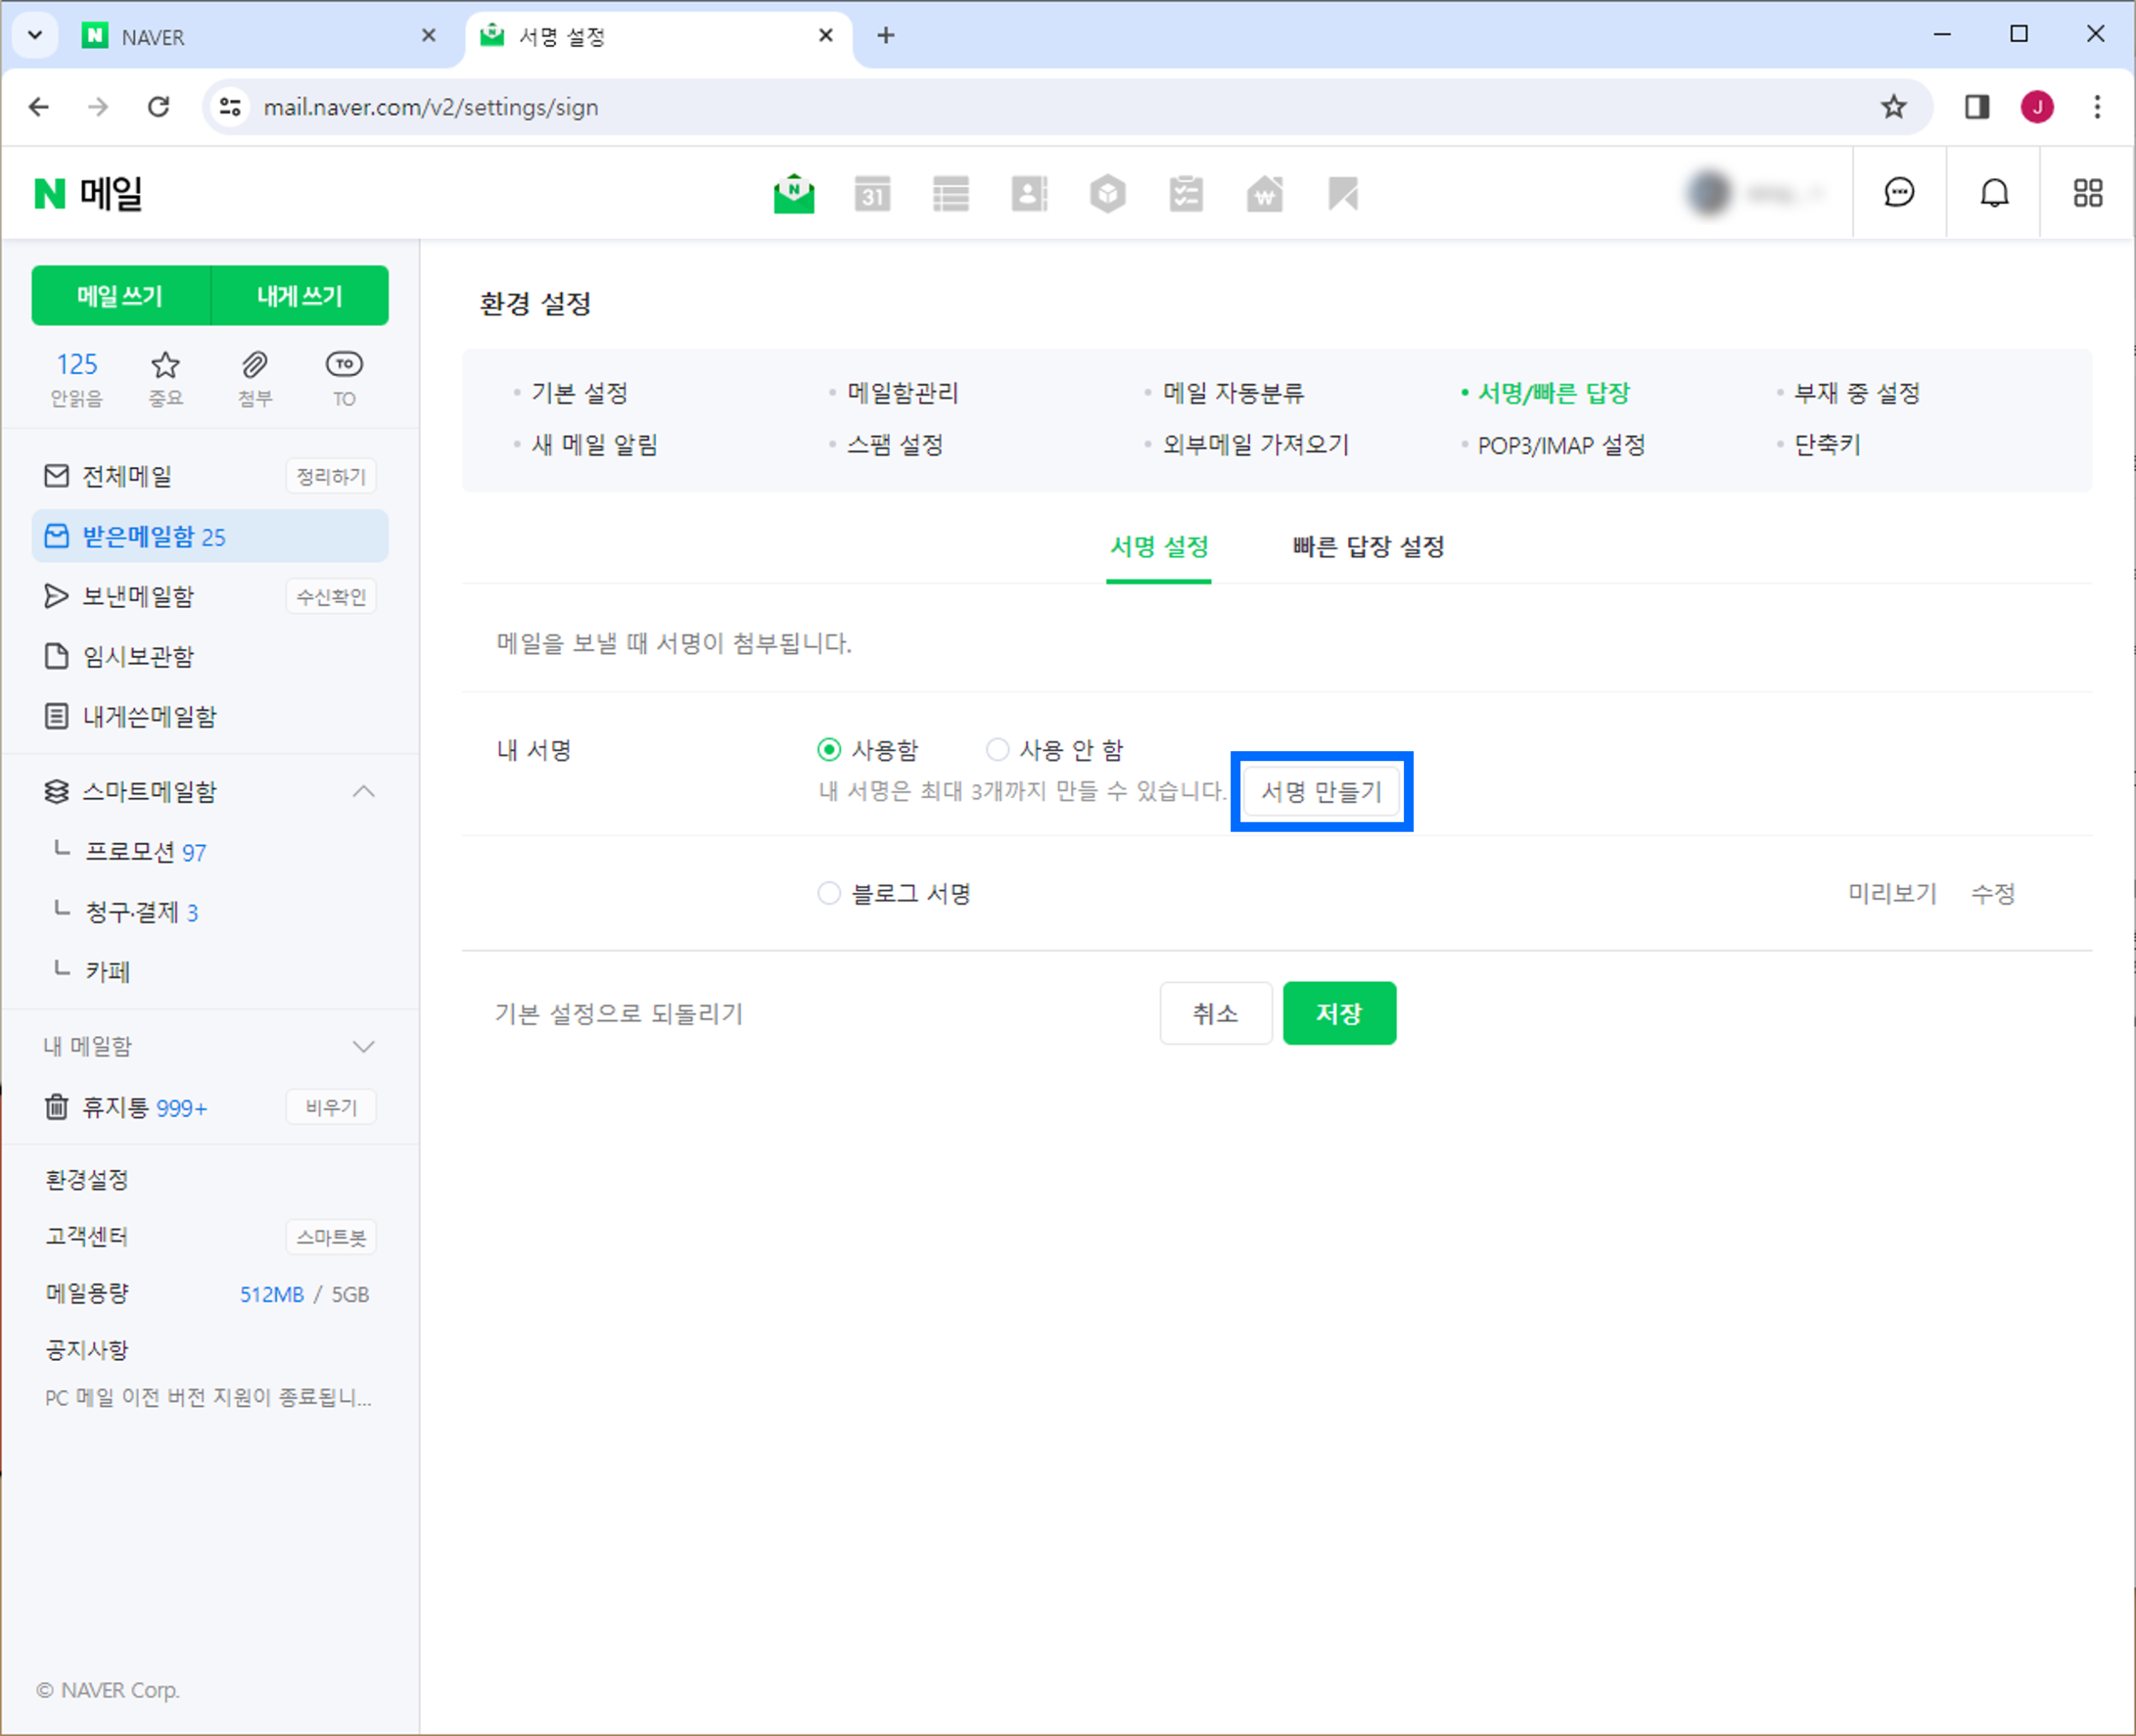
Task: Open the address book icon in header
Action: (1029, 194)
